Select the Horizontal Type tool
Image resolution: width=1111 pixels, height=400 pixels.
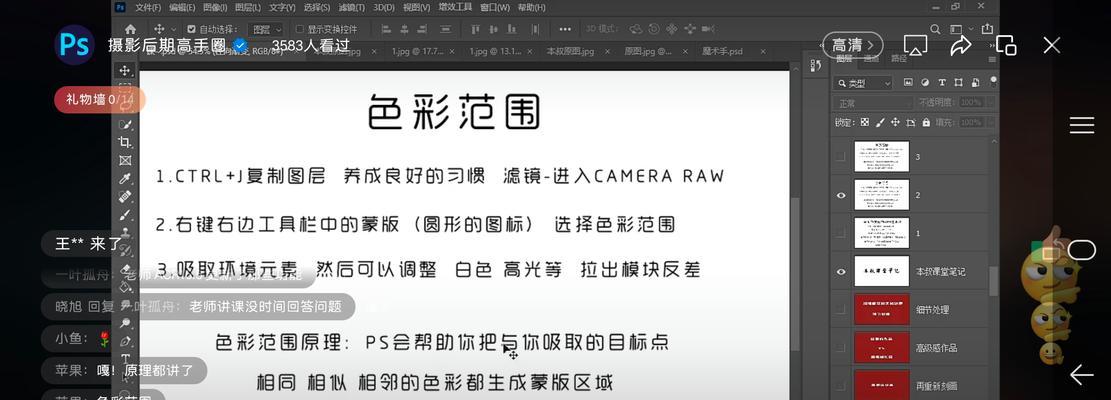pos(125,359)
